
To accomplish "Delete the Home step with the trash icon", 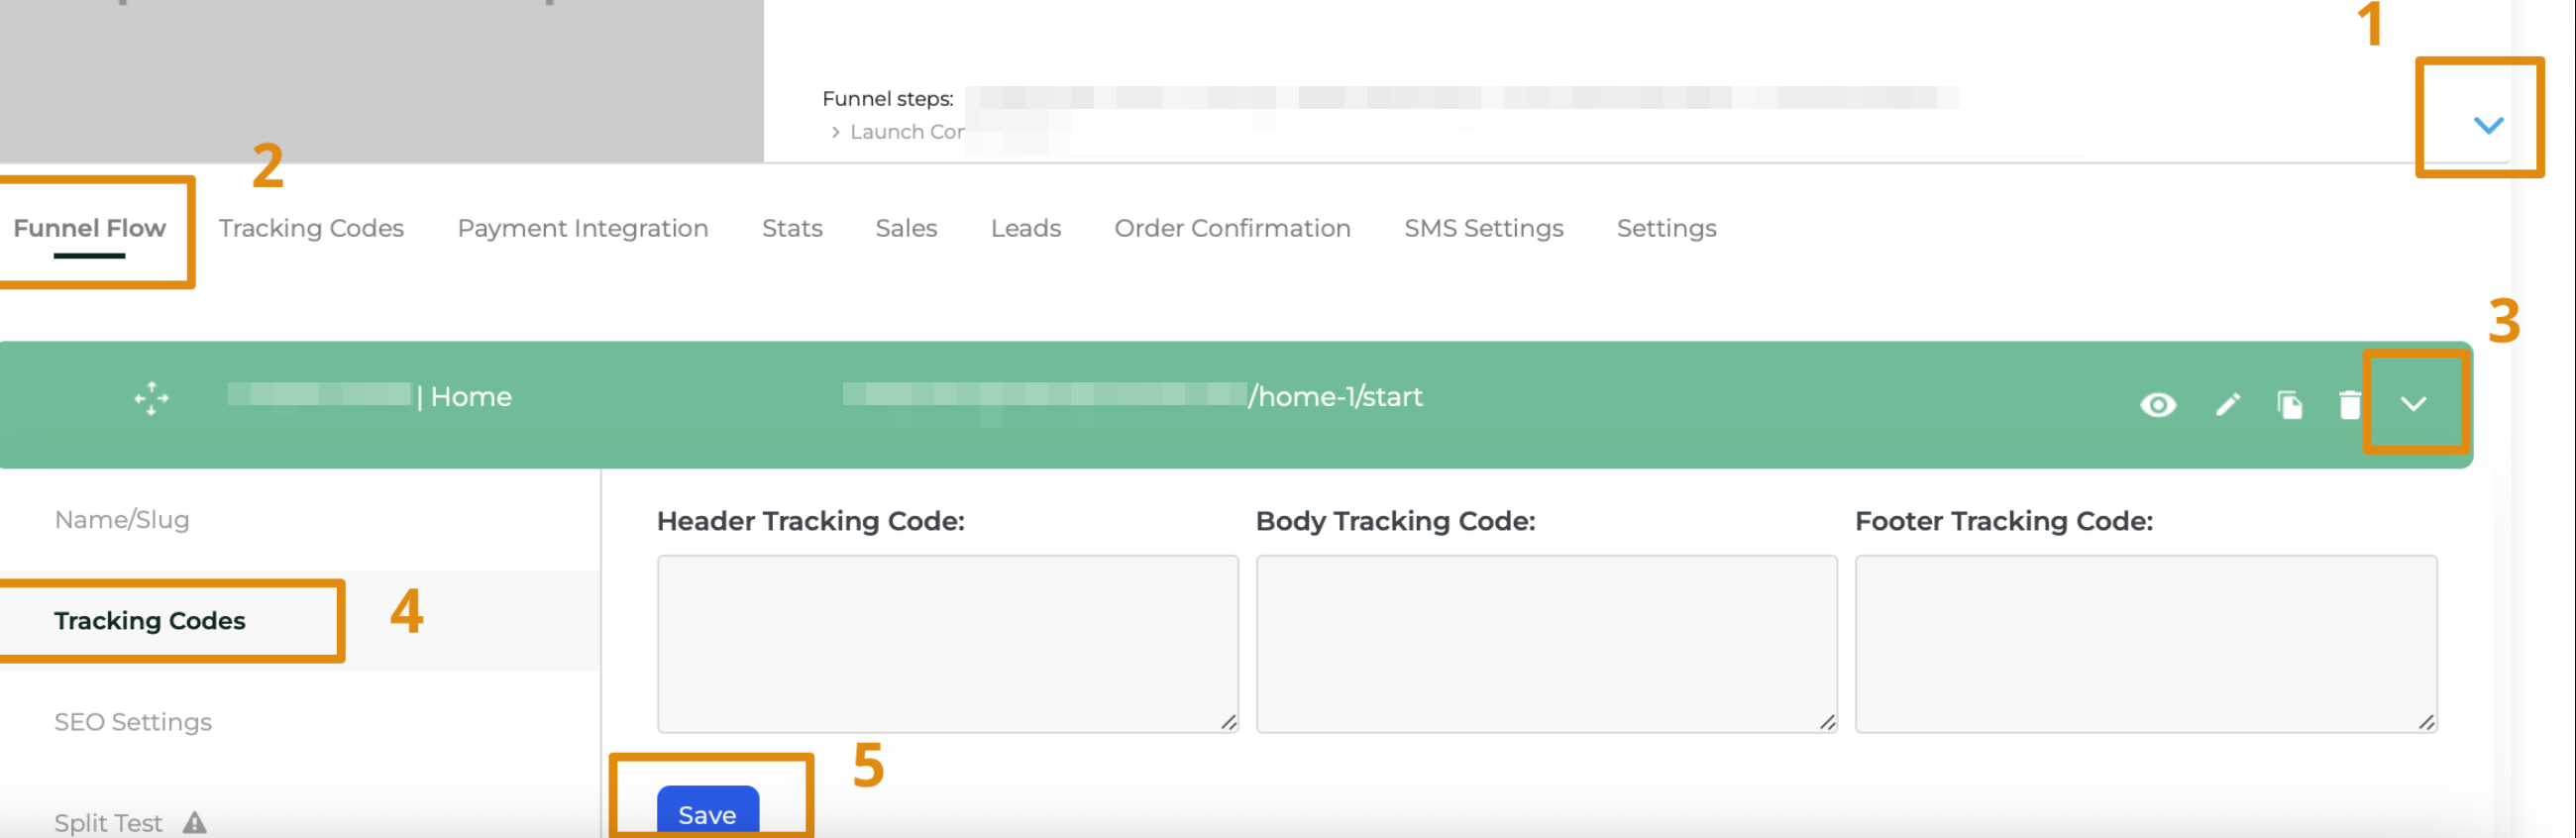I will [x=2350, y=405].
